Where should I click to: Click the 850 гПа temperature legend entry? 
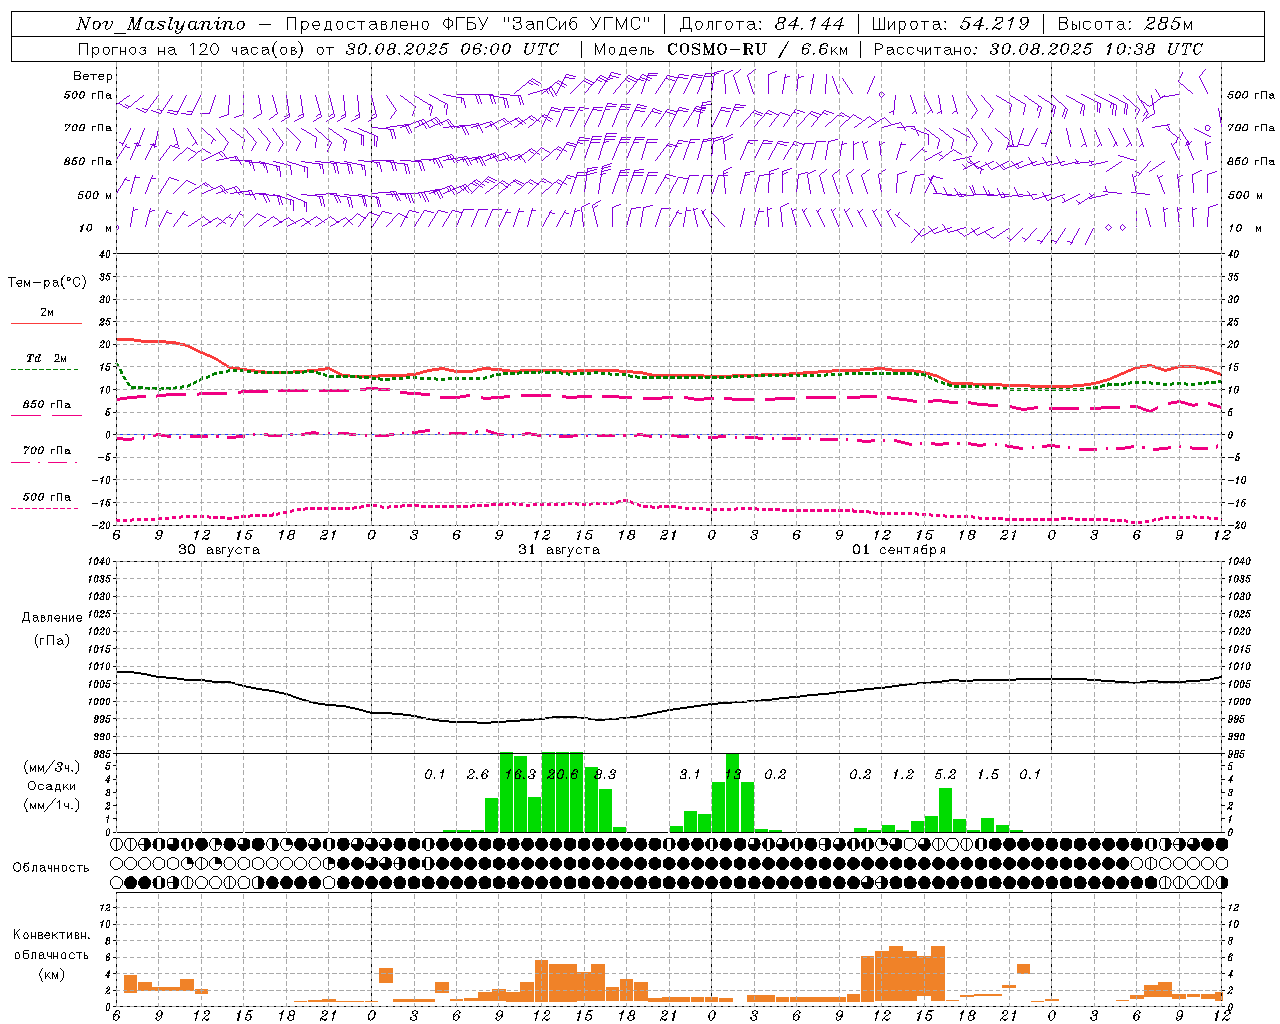[x=45, y=407]
